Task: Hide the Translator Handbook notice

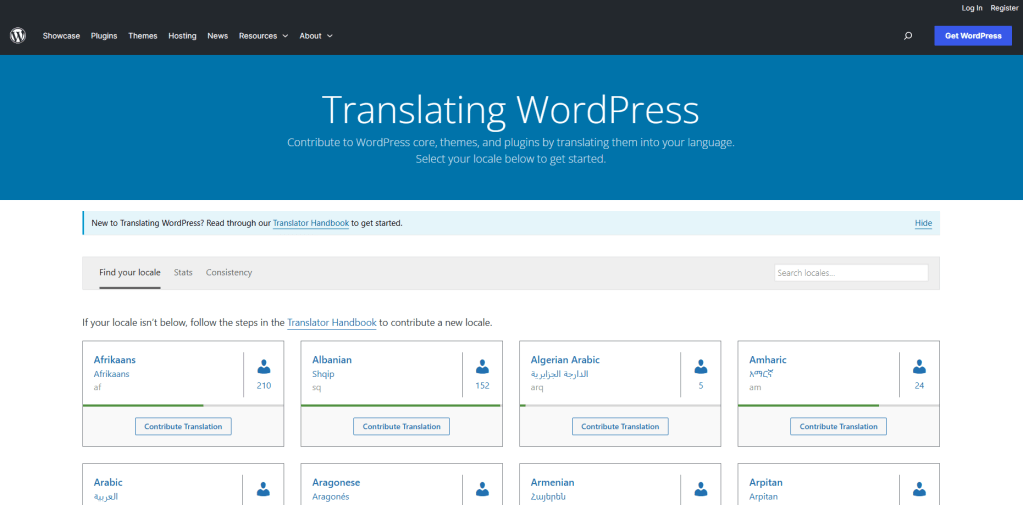Action: click(923, 223)
